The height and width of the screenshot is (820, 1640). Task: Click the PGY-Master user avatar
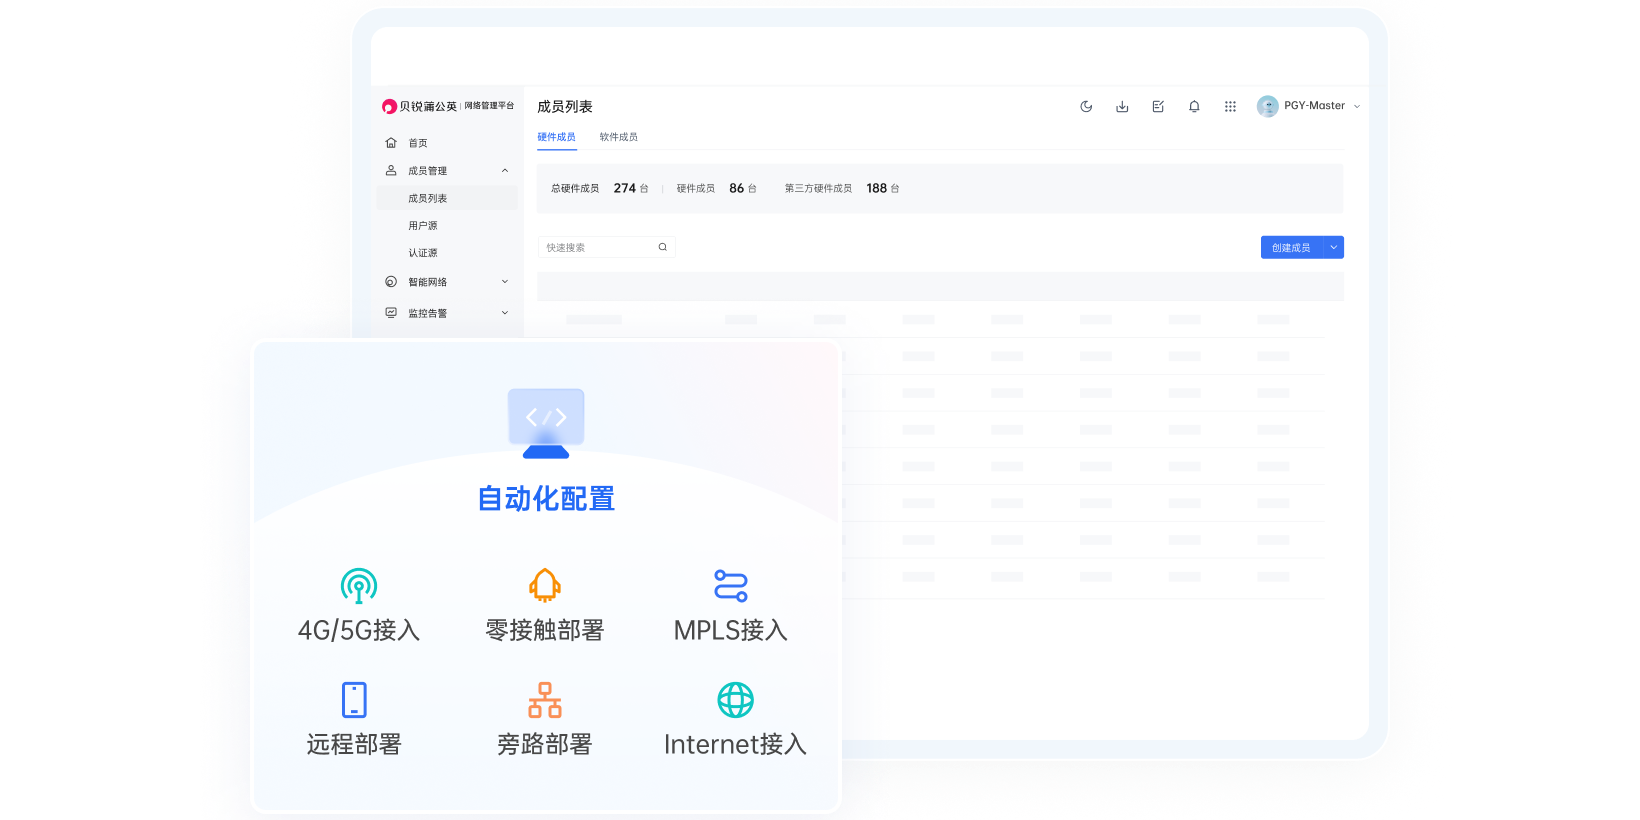coord(1268,106)
